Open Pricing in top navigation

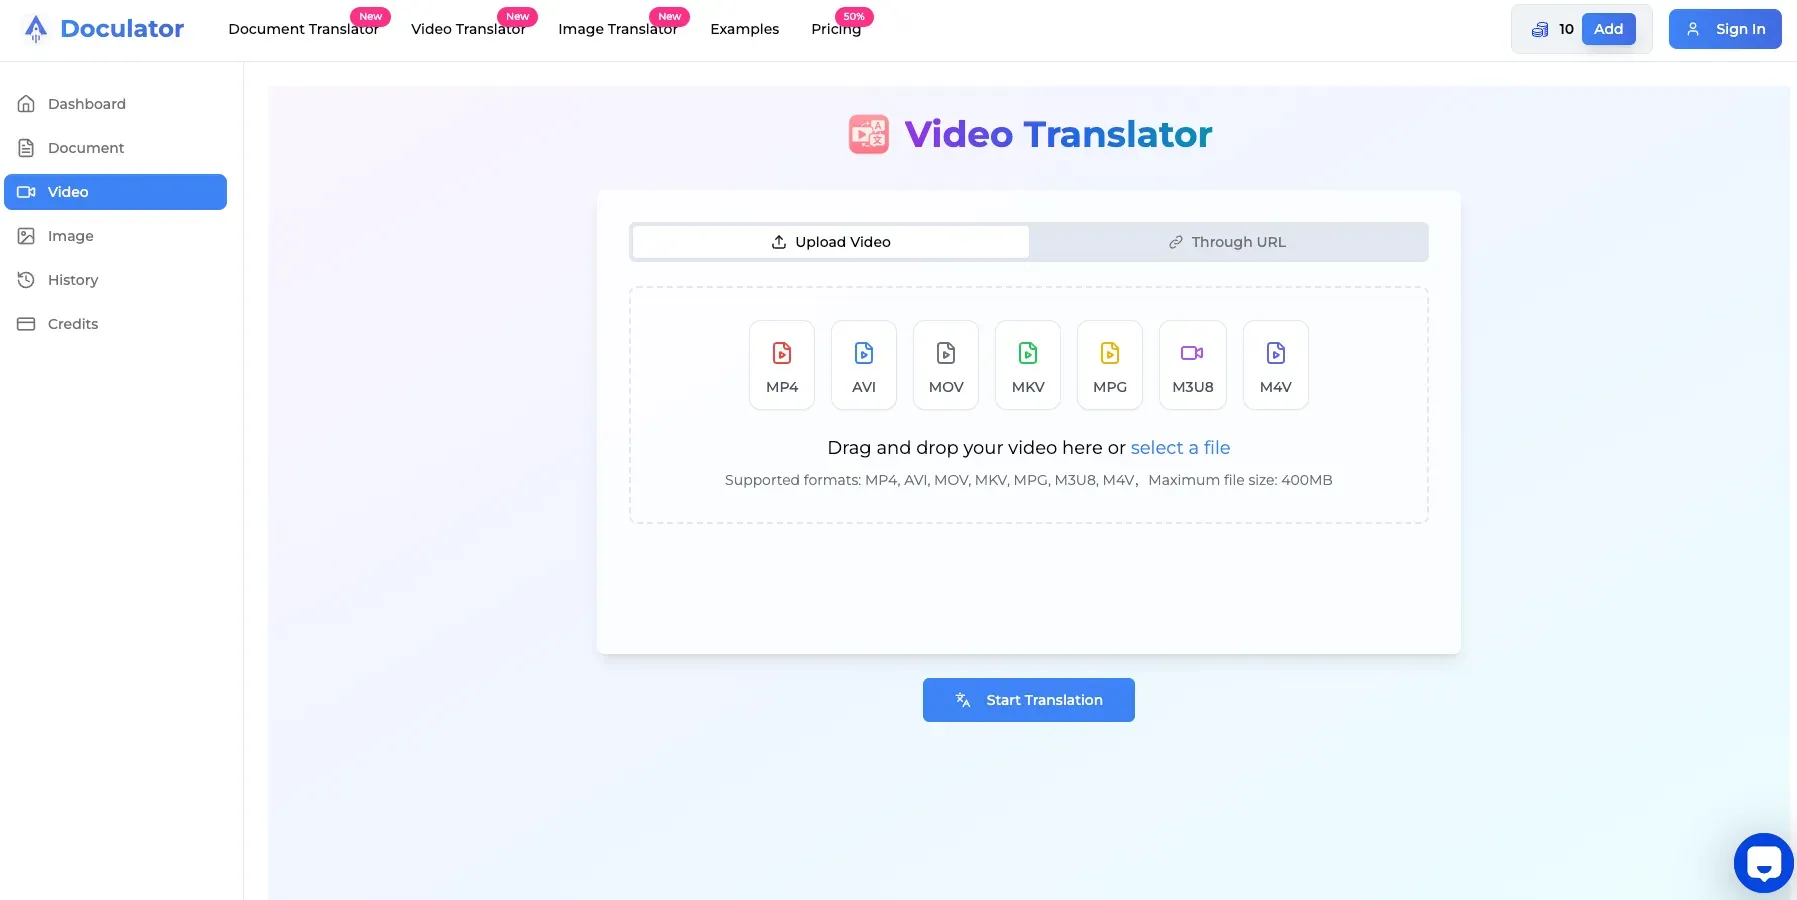pyautogui.click(x=836, y=29)
